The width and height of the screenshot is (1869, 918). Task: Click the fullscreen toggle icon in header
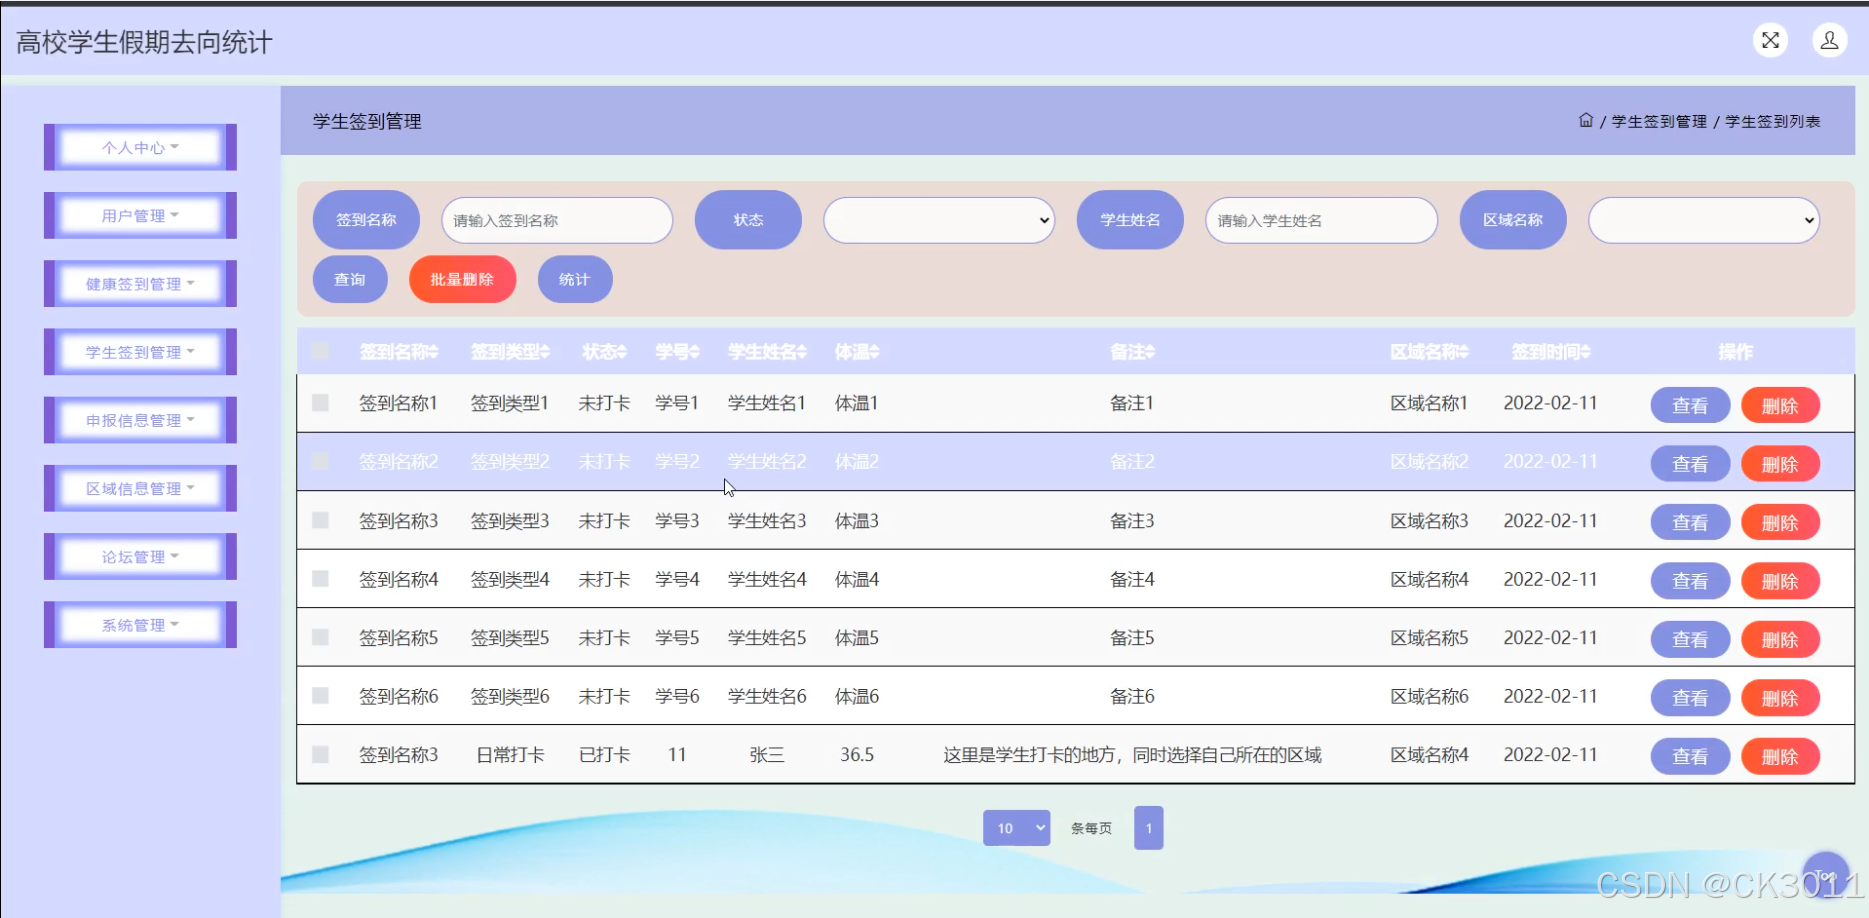[1770, 40]
